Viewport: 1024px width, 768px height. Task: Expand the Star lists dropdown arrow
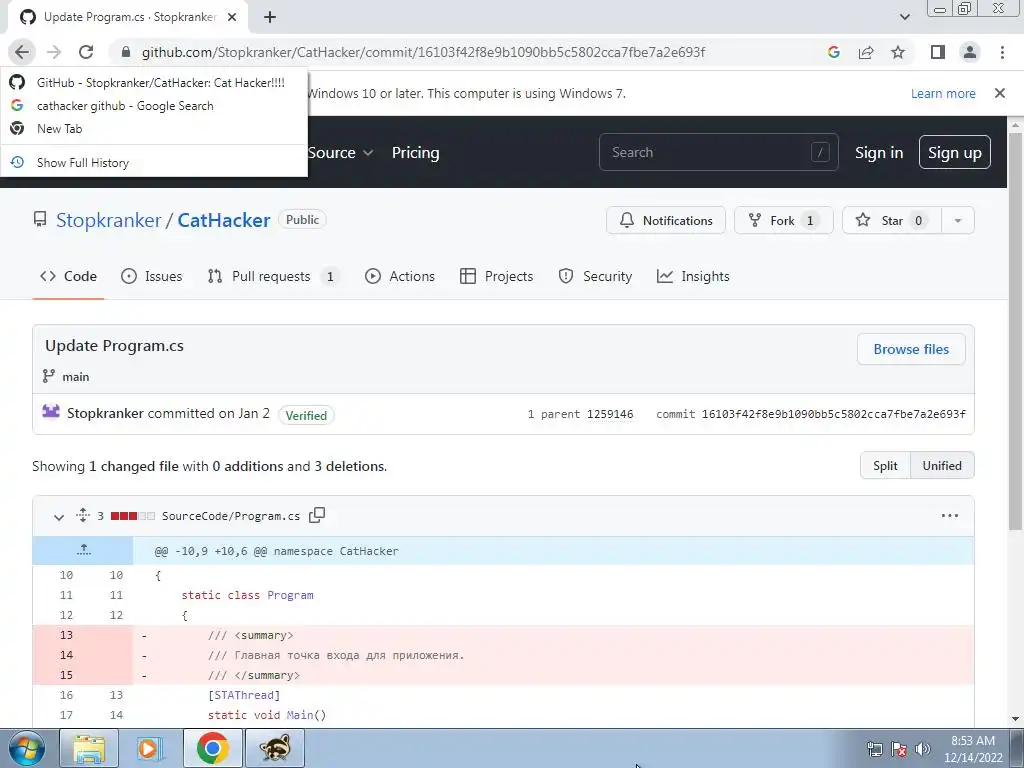coord(958,220)
